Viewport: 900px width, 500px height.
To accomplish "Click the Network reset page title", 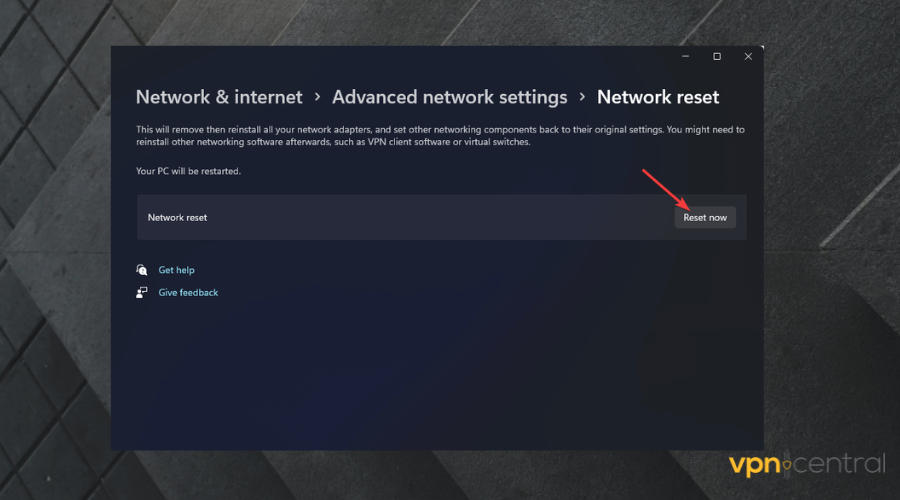I will coord(658,97).
